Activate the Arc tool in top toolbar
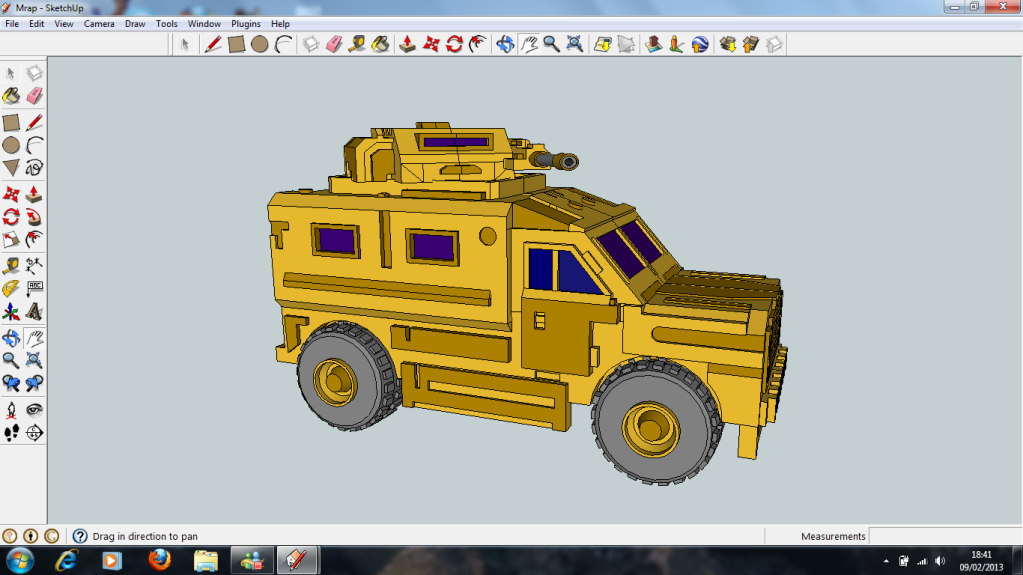Viewport: 1023px width, 575px height. [283, 44]
